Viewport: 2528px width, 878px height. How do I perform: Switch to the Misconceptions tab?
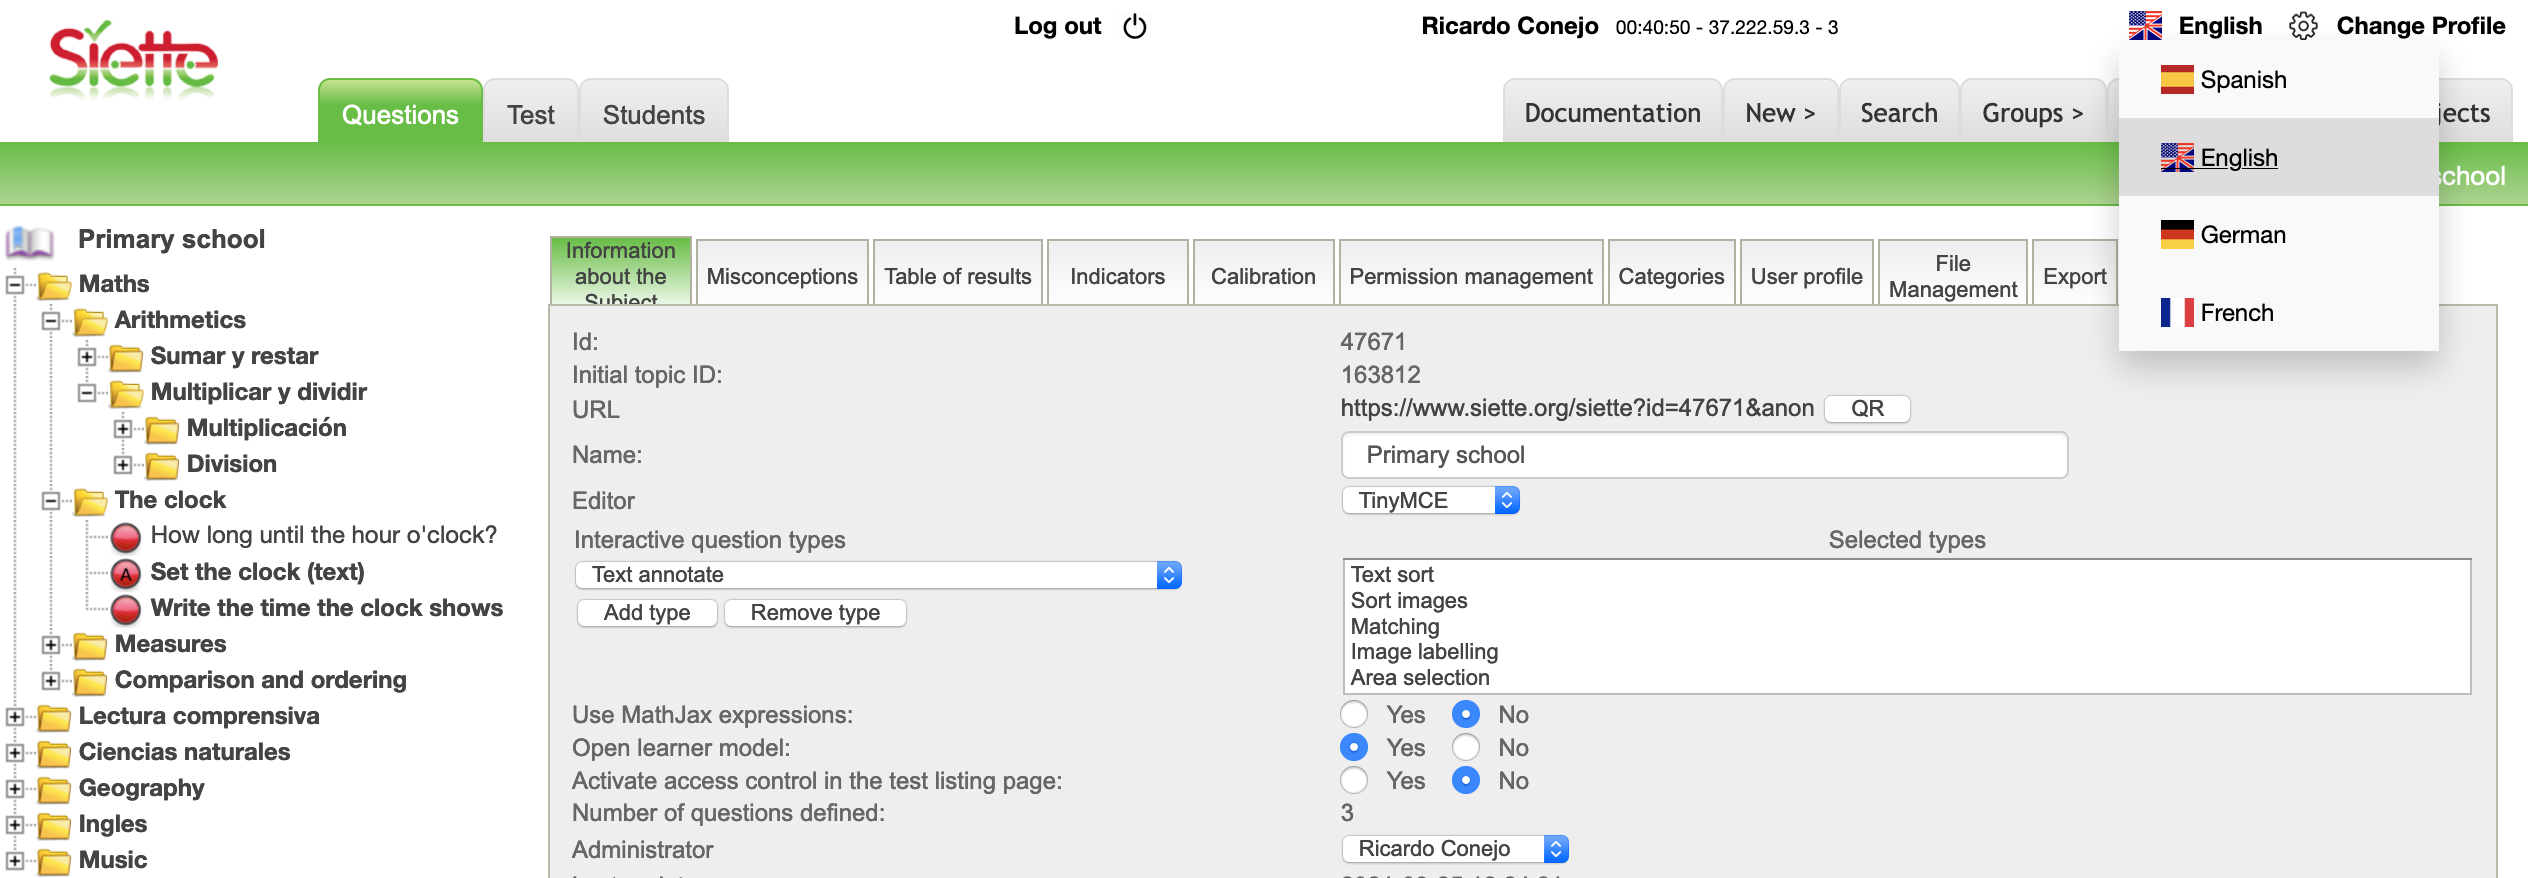[781, 277]
